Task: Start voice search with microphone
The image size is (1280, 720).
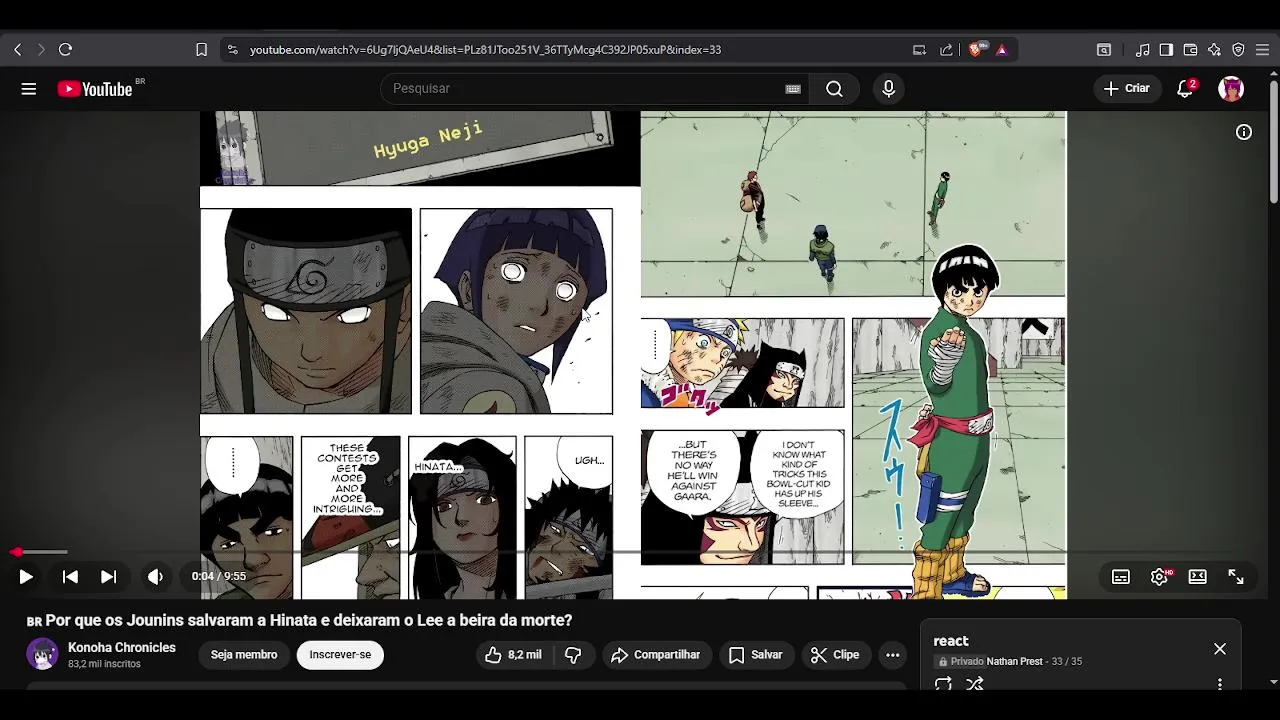Action: [888, 89]
